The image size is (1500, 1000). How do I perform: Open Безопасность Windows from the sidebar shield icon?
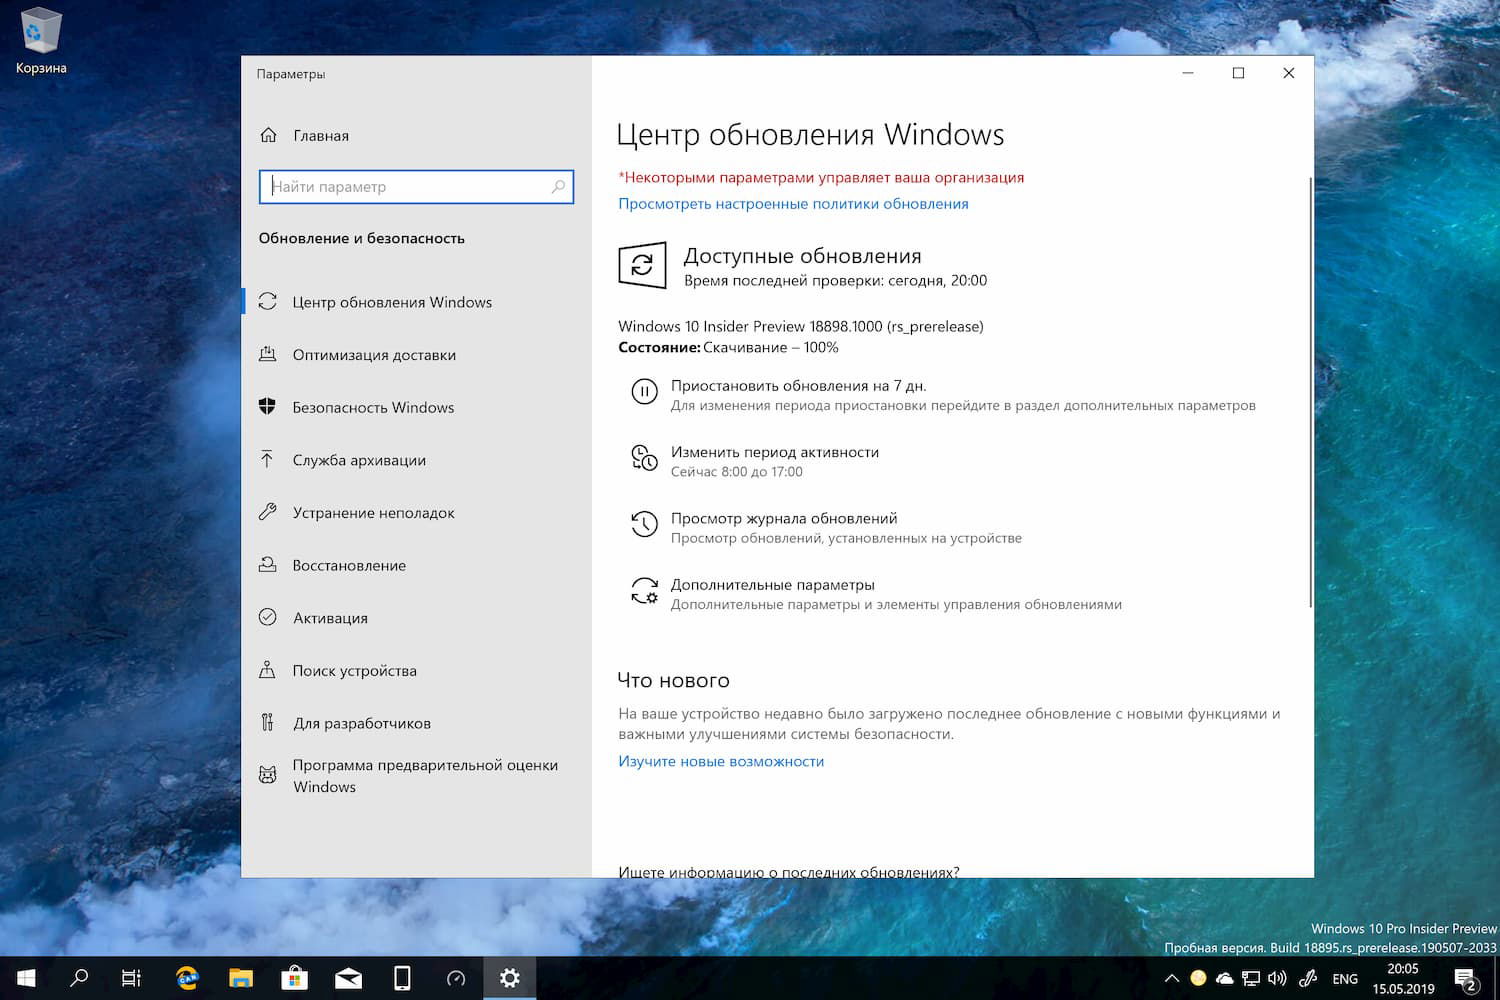[x=267, y=407]
